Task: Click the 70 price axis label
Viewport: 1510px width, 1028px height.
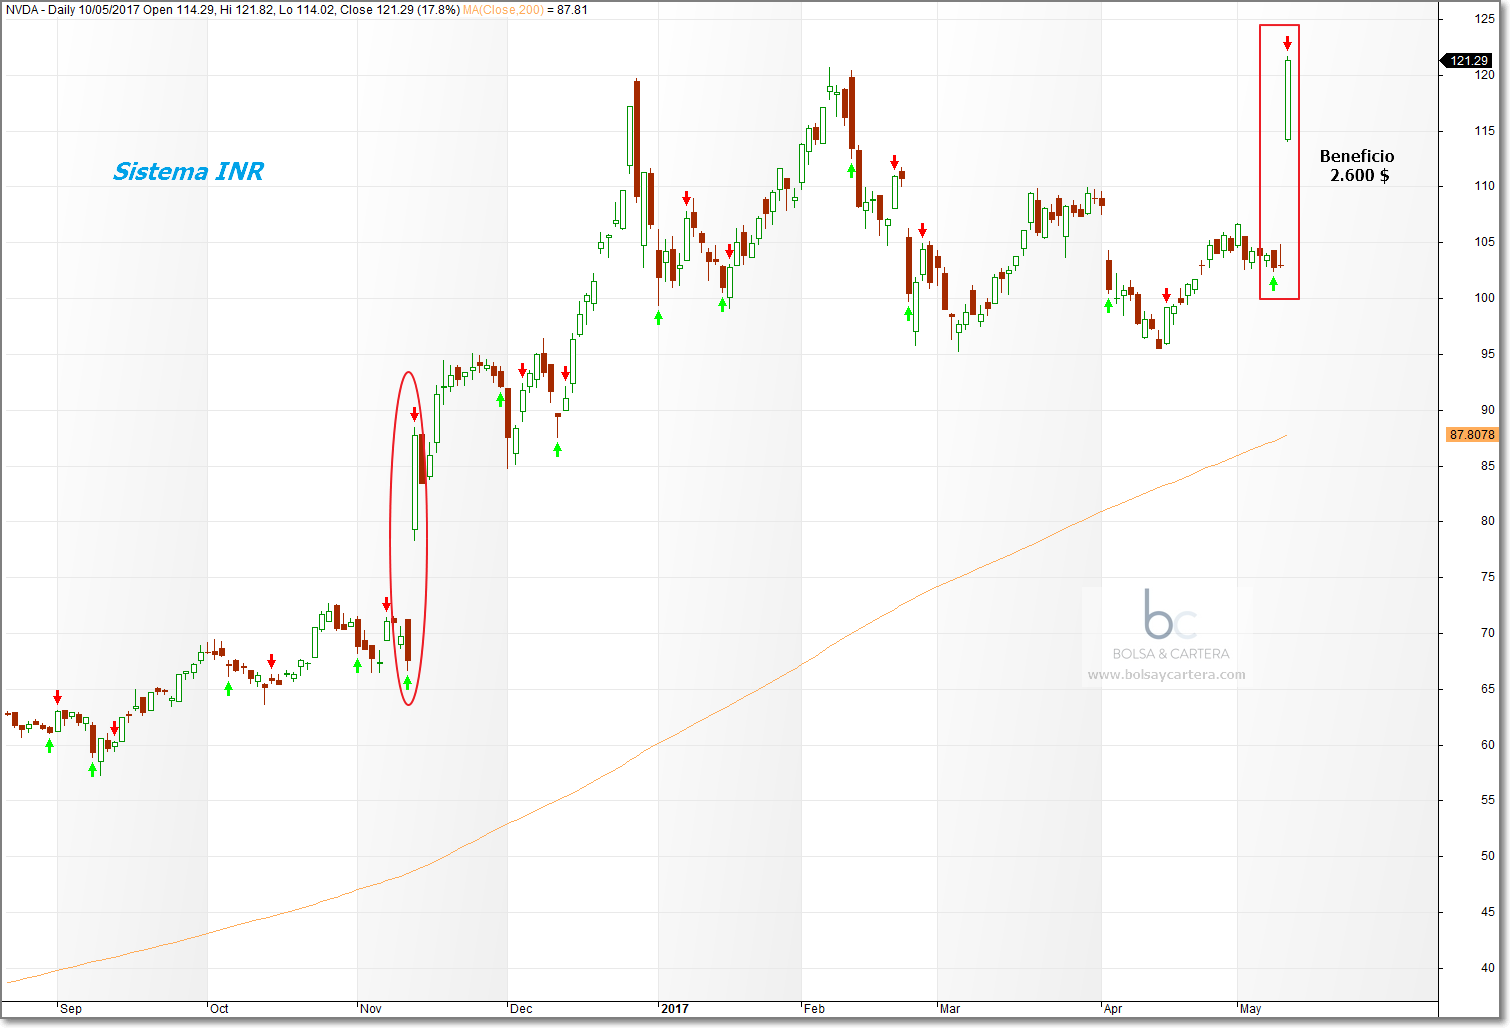Action: pos(1488,633)
